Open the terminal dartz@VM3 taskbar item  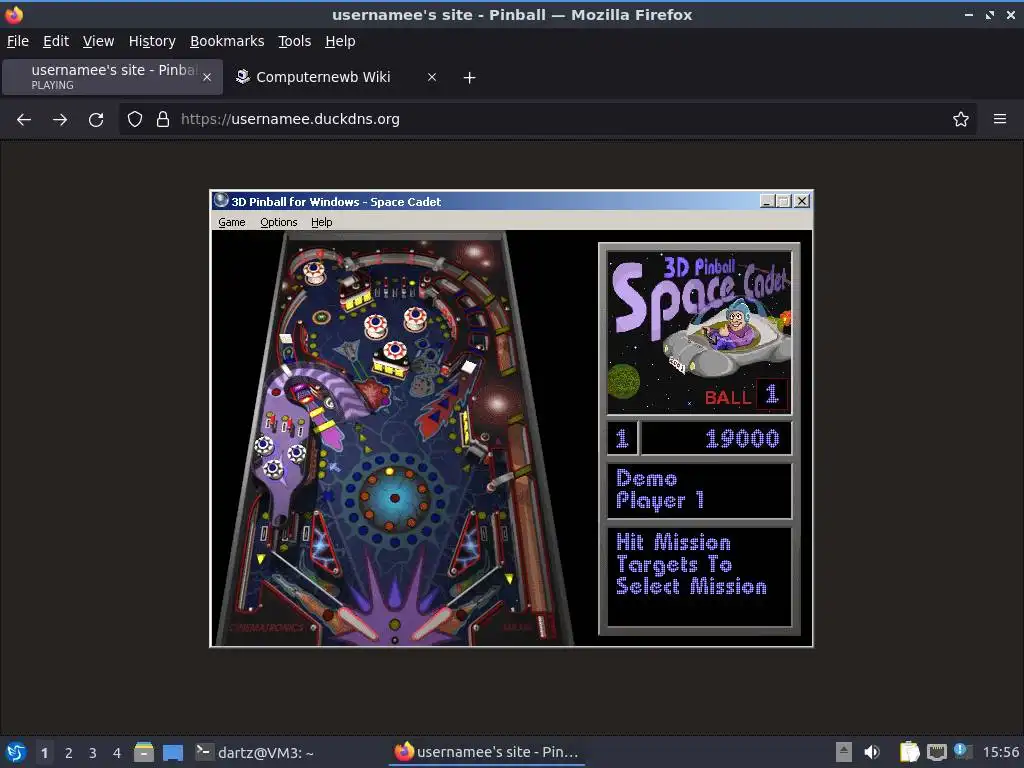tap(255, 752)
